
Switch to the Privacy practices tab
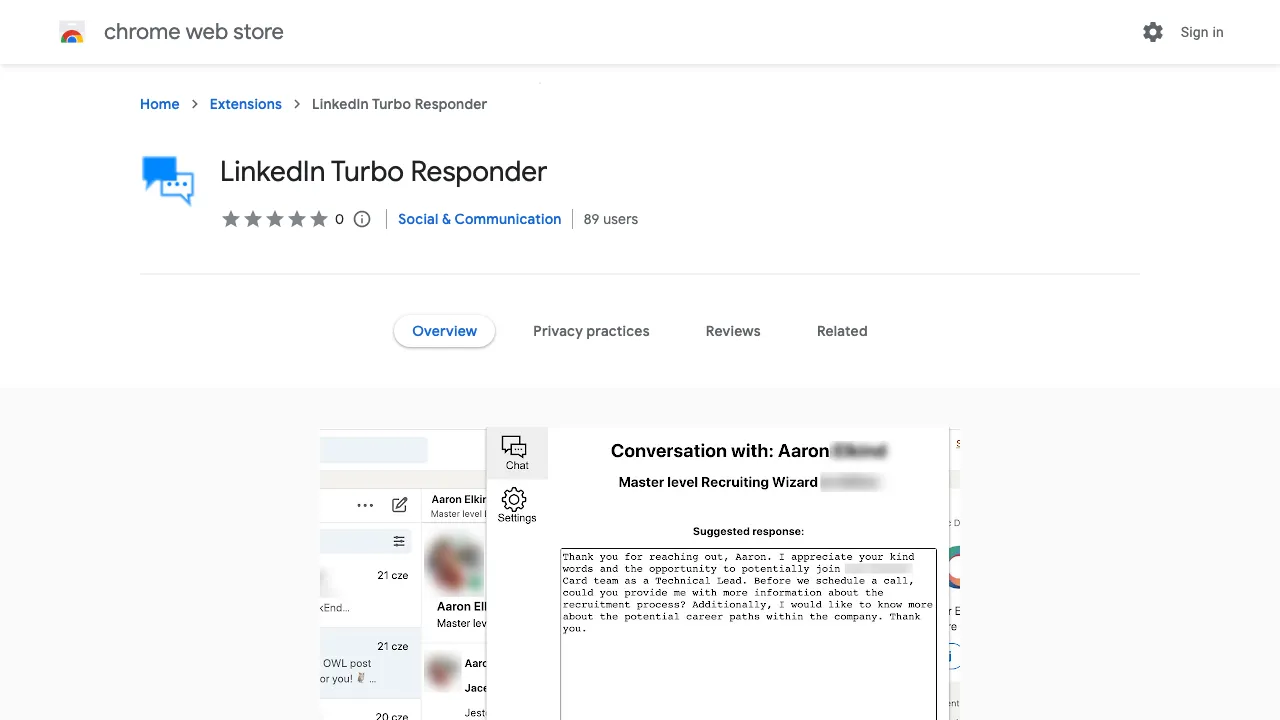click(x=591, y=331)
